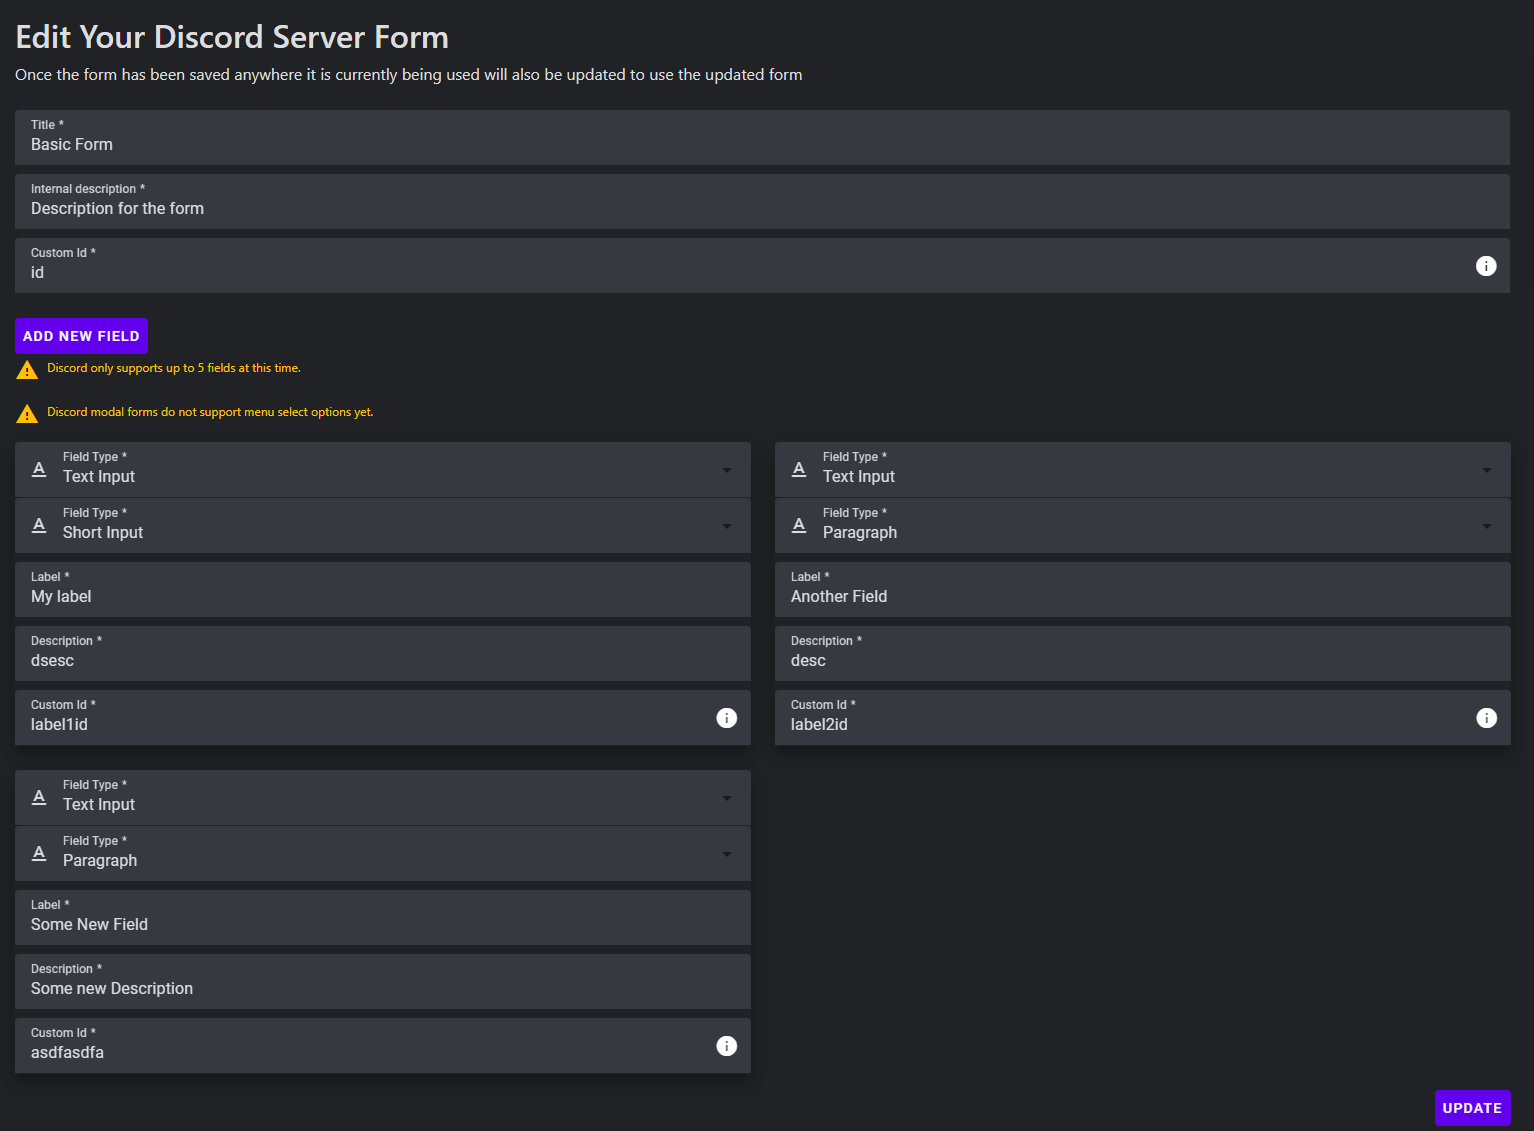Open the Text Input dropdown for Some New Field

pyautogui.click(x=383, y=798)
